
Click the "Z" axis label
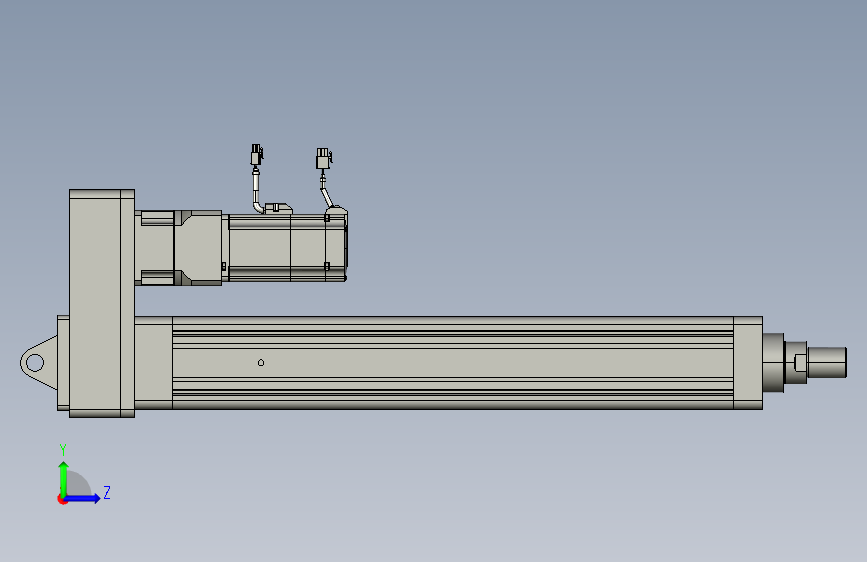[107, 492]
